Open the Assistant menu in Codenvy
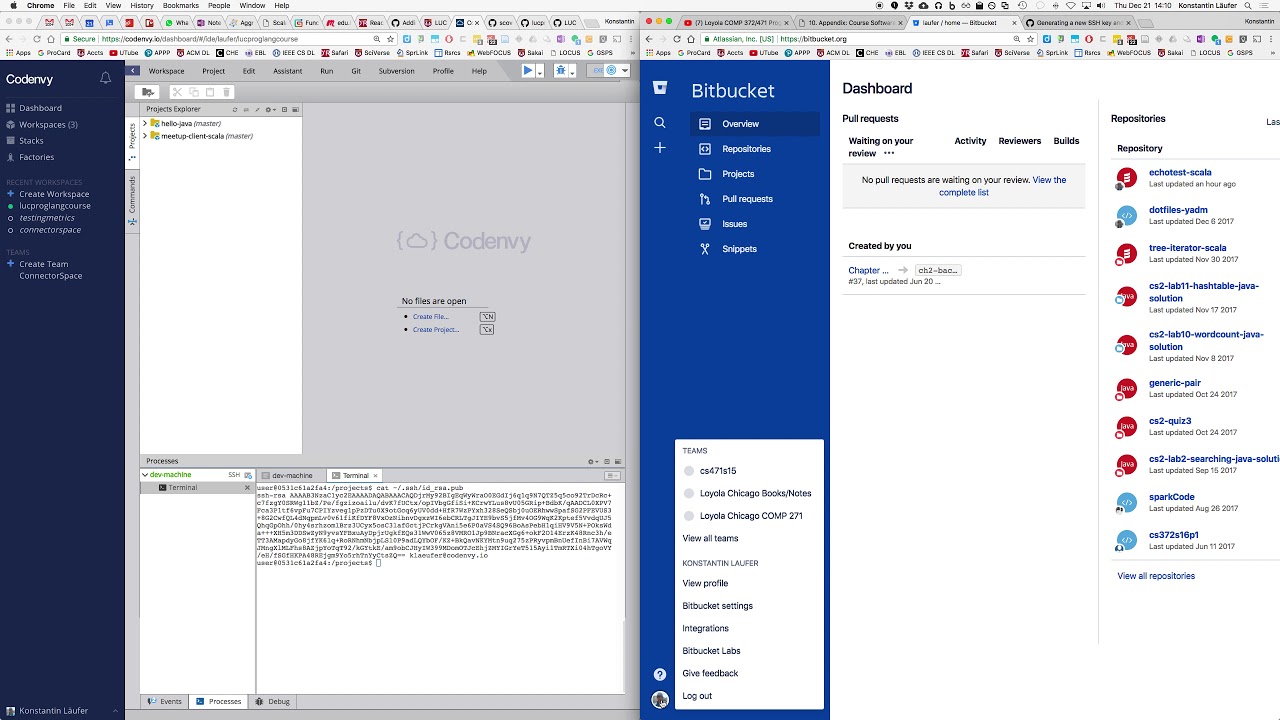Screen dimensions: 1280x720 click(x=288, y=71)
